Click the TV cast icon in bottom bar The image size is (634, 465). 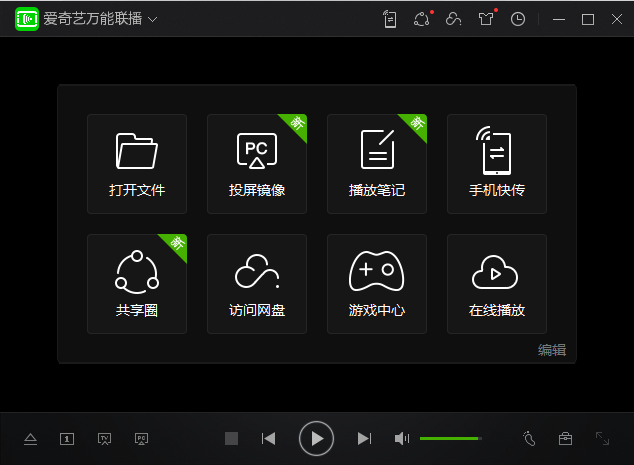(104, 439)
